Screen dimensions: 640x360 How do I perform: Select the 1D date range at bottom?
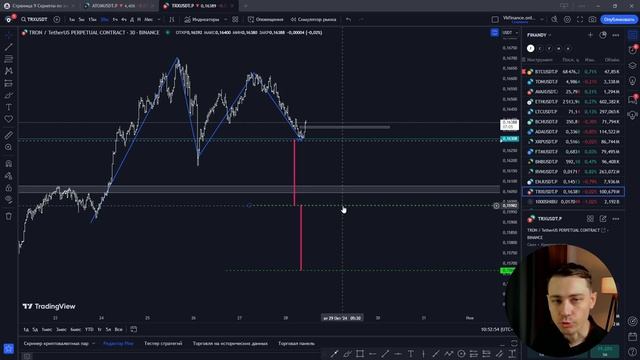tap(26, 329)
